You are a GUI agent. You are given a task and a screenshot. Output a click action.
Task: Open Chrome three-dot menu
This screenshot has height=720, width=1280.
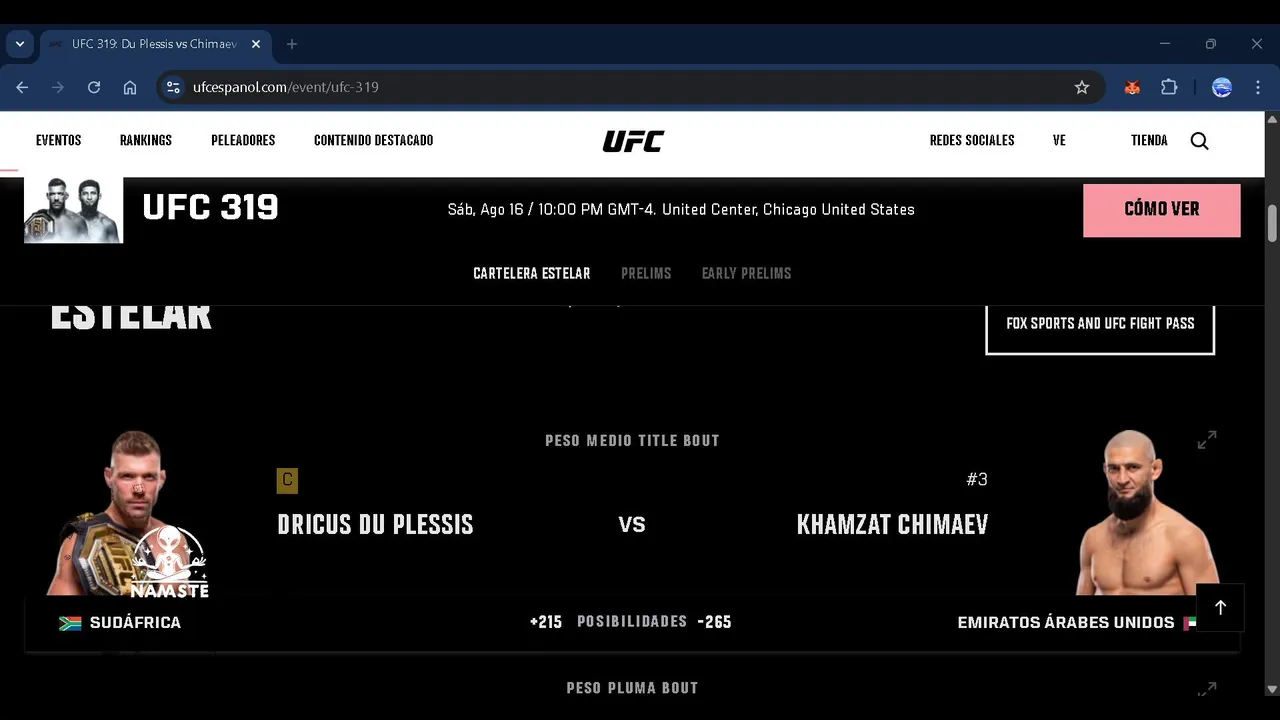click(1258, 87)
